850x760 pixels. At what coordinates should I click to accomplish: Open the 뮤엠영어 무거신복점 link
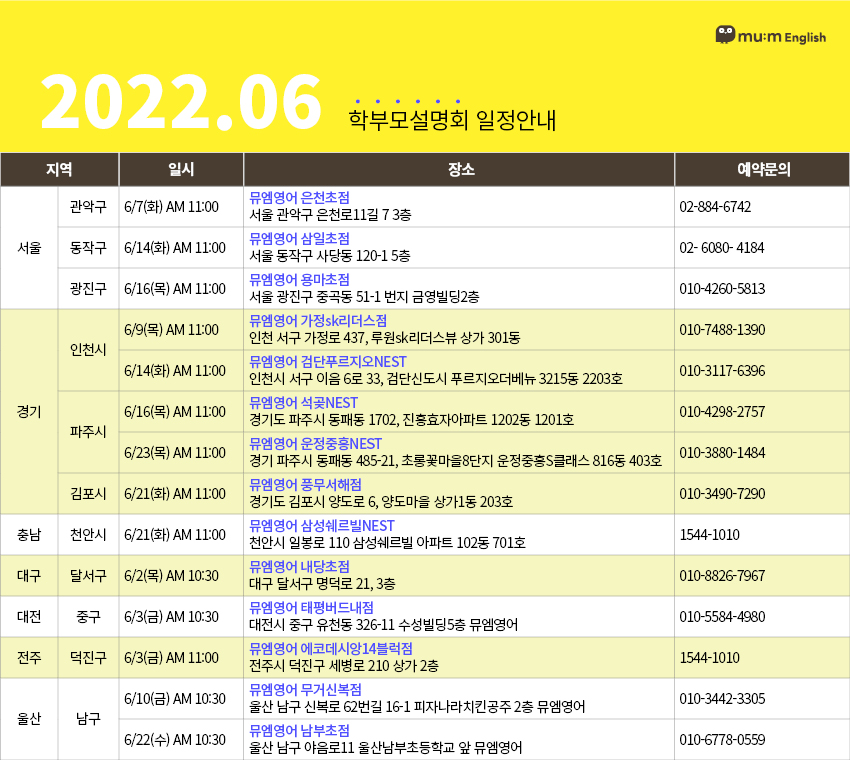(305, 690)
